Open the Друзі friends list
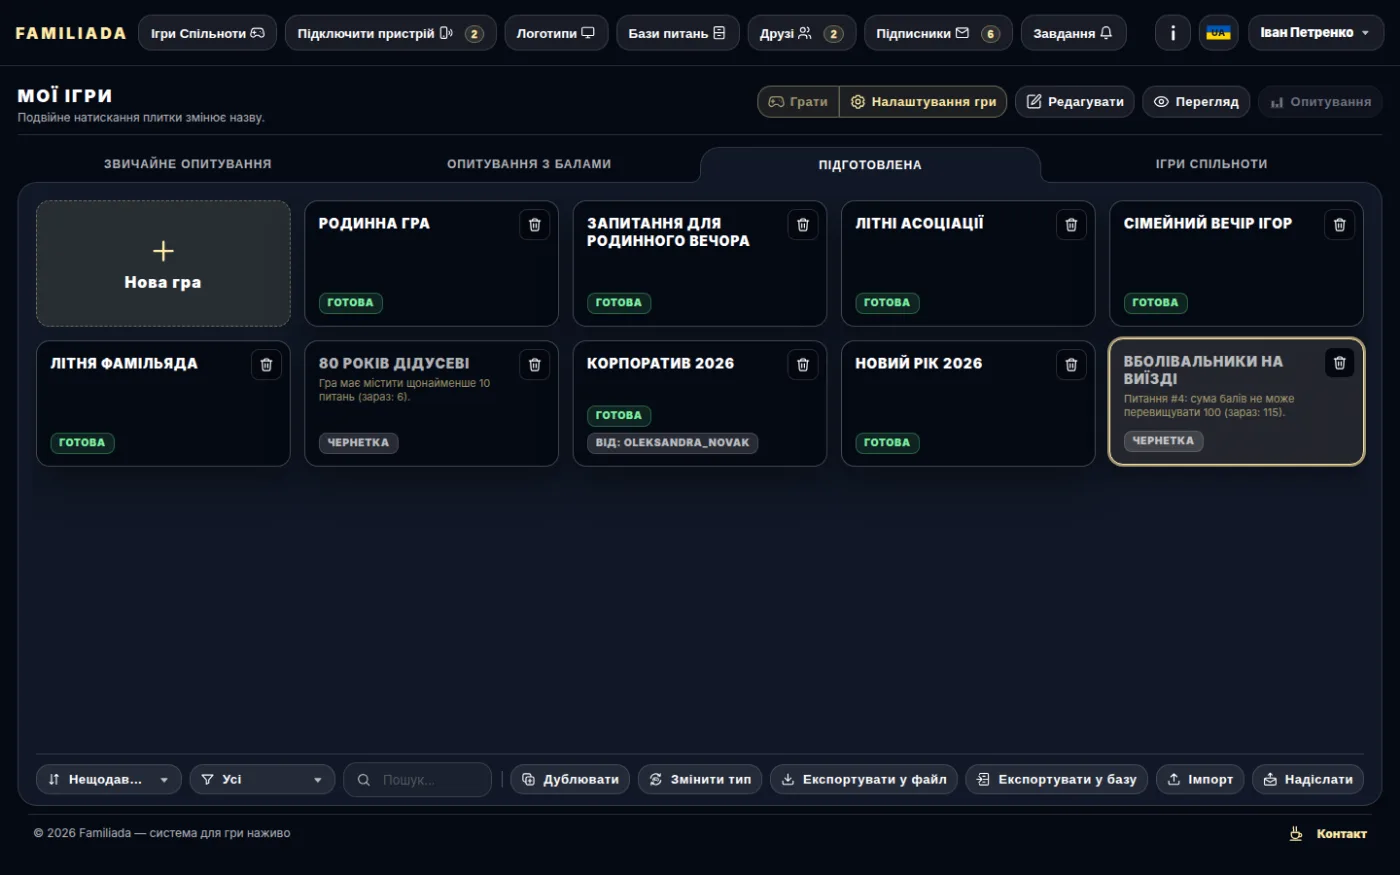Viewport: 1400px width, 875px height. 802,33
